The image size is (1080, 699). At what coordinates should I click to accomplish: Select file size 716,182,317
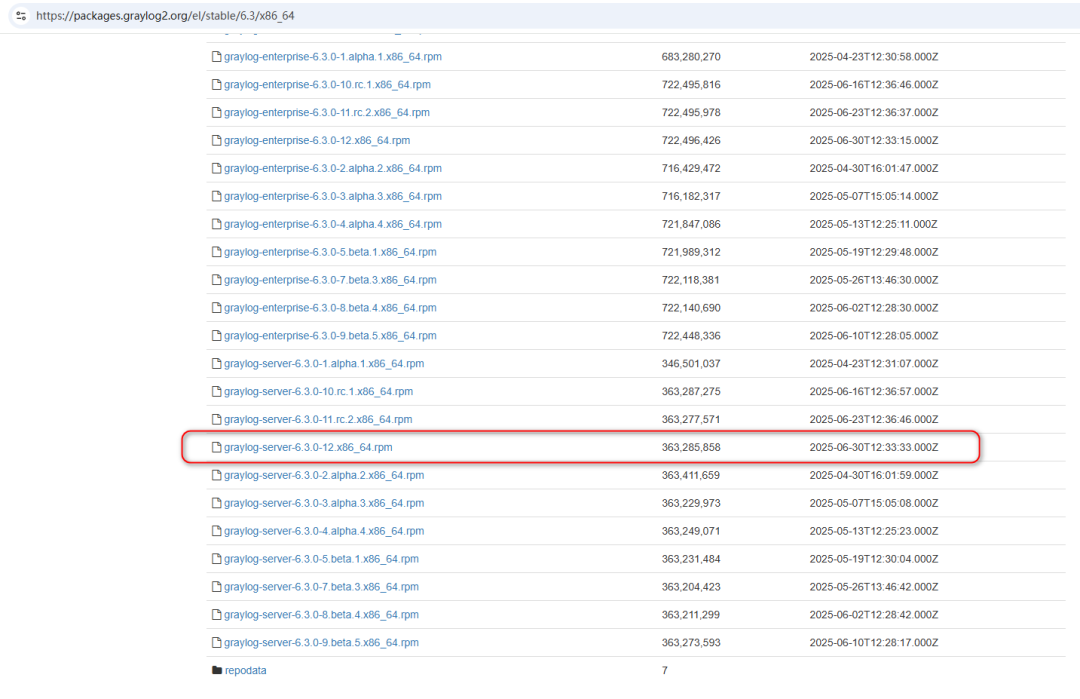(x=691, y=196)
